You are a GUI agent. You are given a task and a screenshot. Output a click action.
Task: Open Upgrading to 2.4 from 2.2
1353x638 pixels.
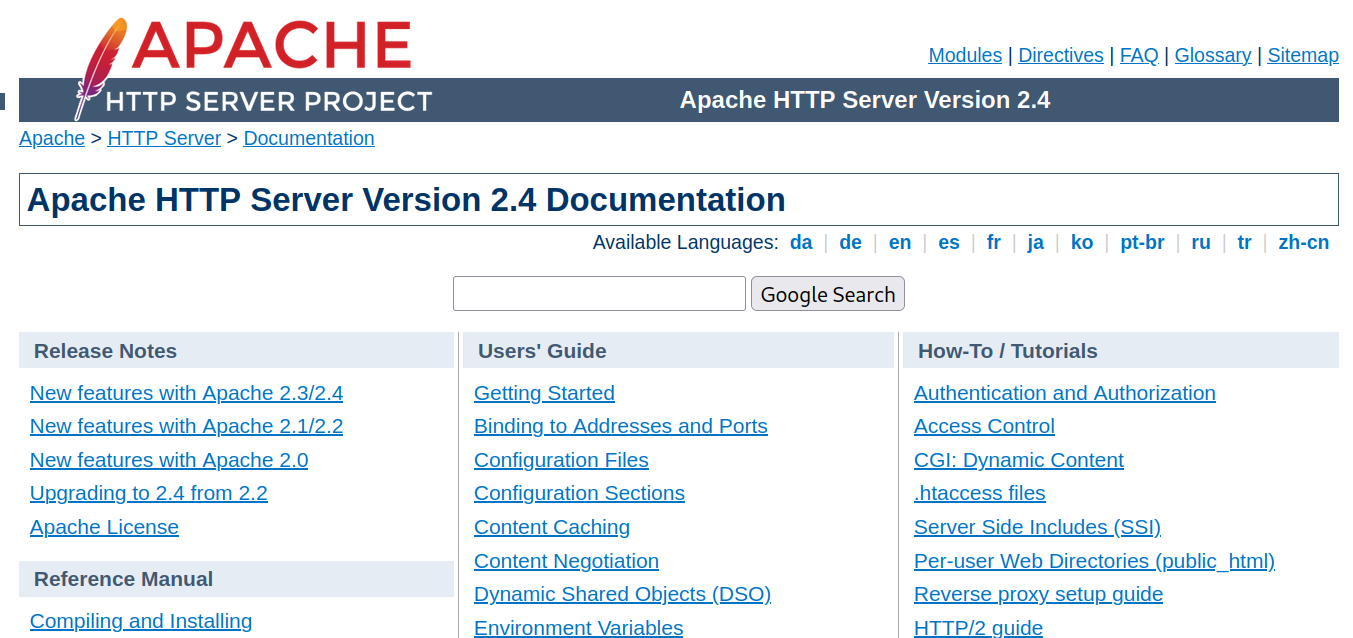pos(149,493)
